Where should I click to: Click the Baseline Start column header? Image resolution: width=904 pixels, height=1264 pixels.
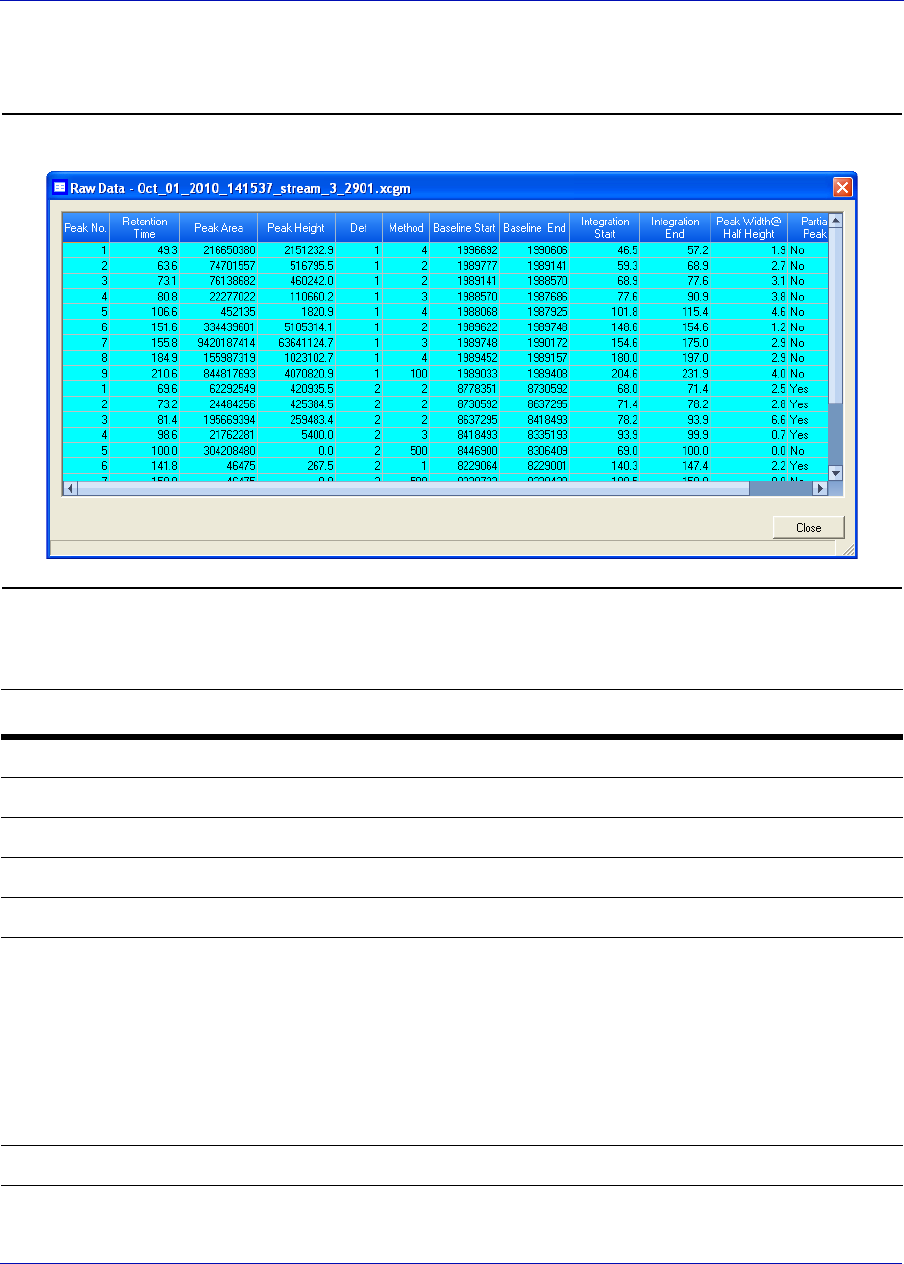[x=464, y=228]
